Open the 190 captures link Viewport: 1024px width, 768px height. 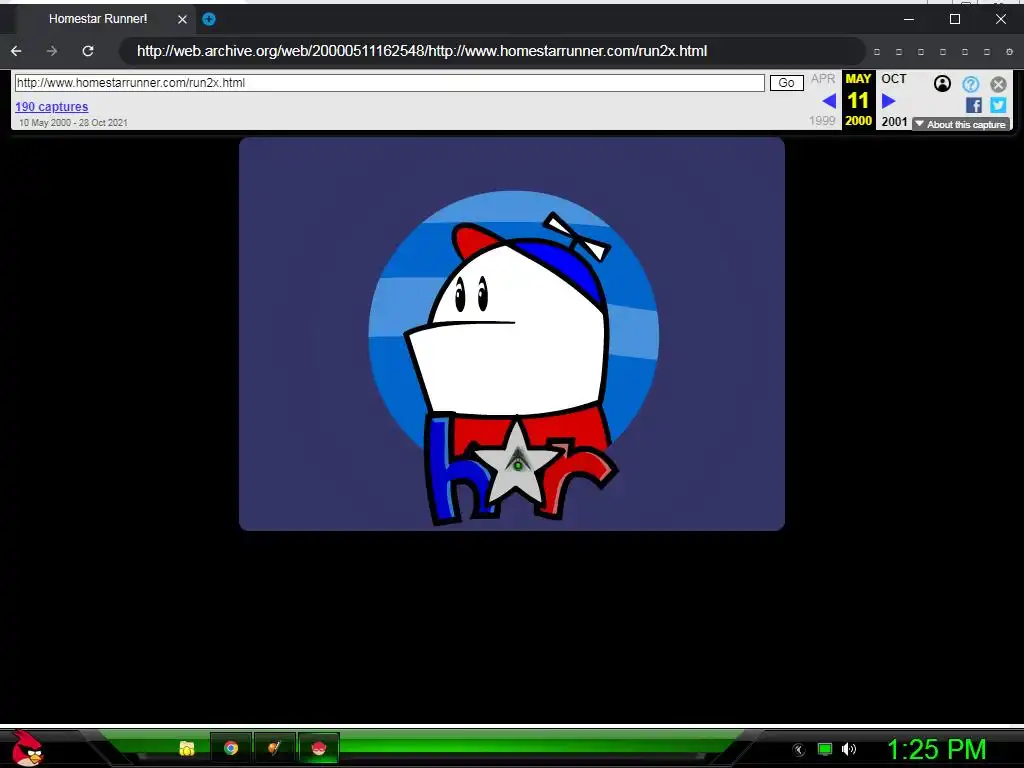click(x=52, y=106)
